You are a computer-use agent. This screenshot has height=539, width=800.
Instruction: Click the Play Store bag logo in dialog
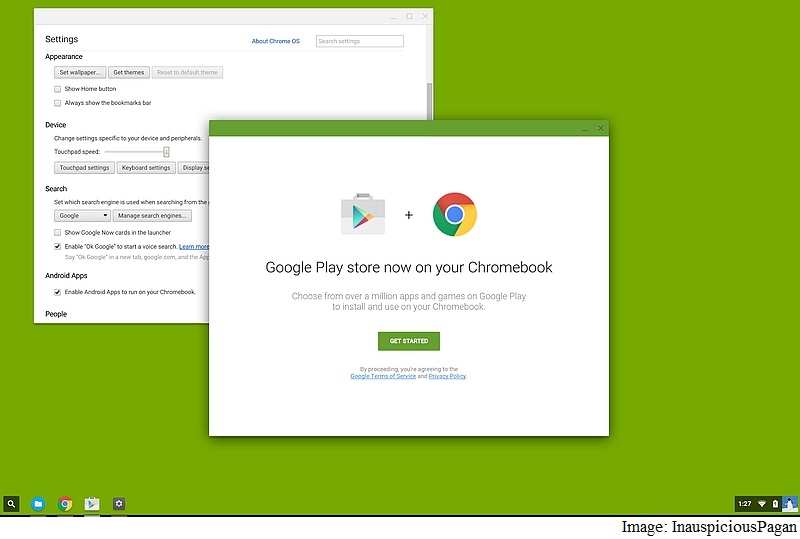pos(363,214)
